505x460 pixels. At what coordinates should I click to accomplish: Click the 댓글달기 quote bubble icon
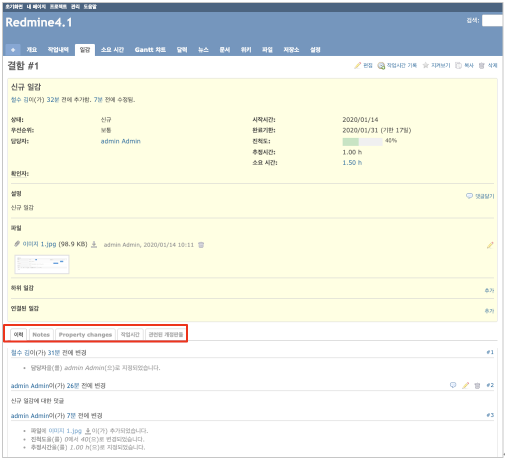(x=469, y=196)
